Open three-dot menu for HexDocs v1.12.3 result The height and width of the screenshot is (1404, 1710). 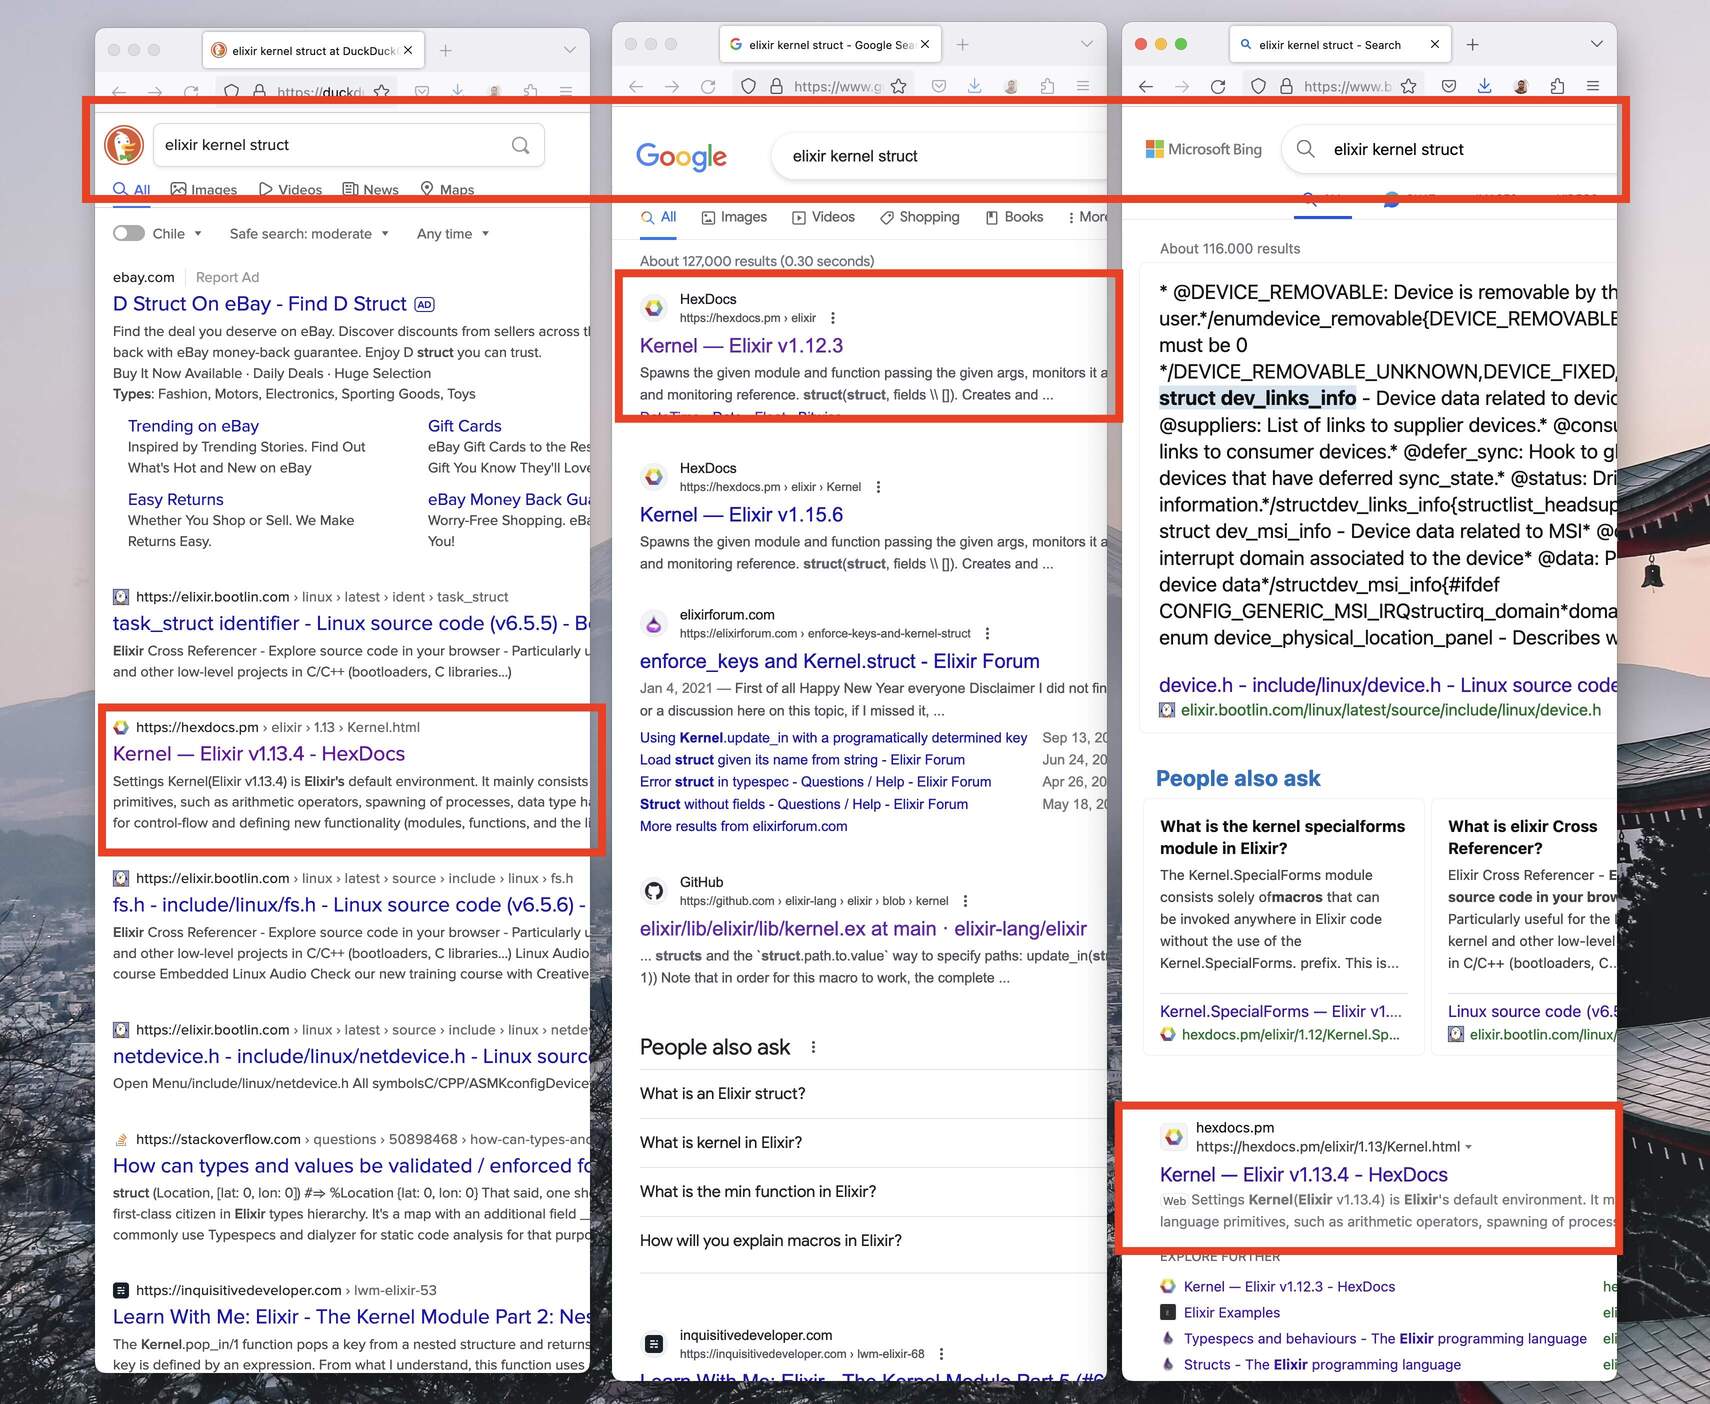[x=833, y=318]
